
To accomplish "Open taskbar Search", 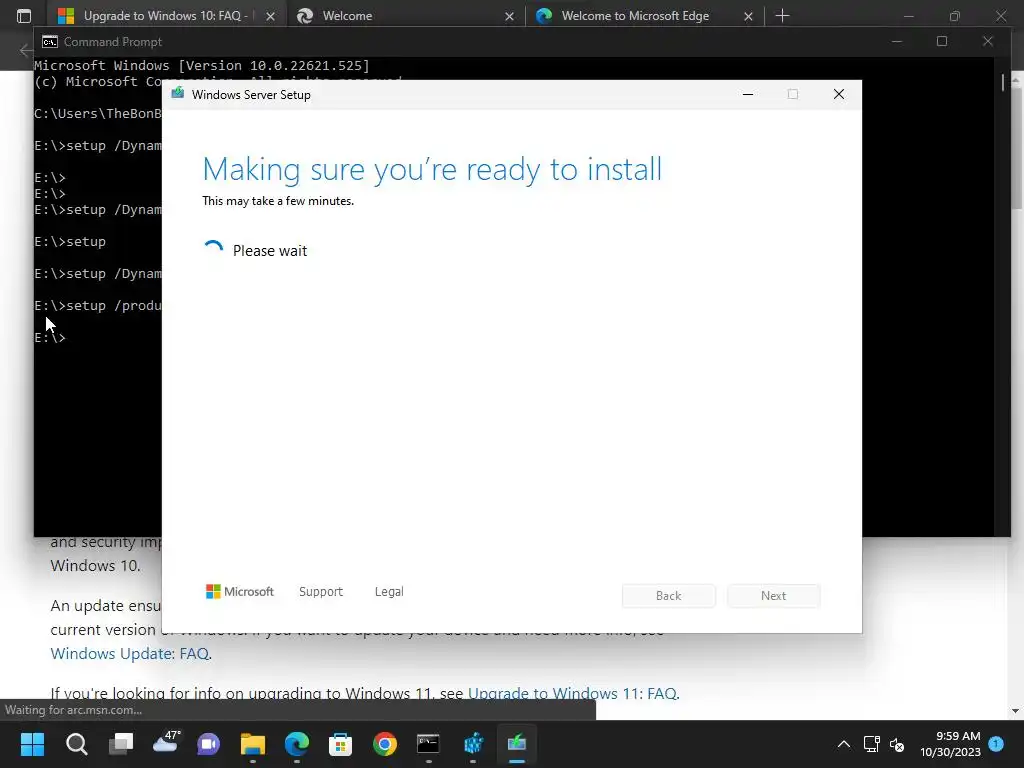I will 76,744.
